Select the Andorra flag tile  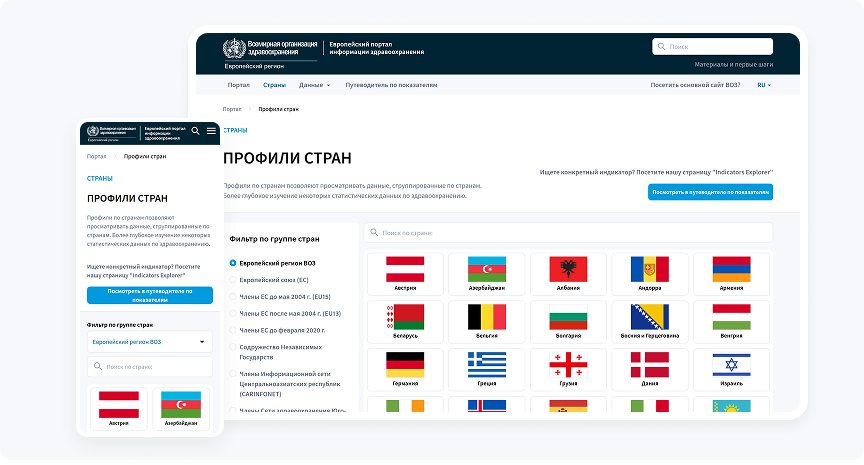coord(650,273)
